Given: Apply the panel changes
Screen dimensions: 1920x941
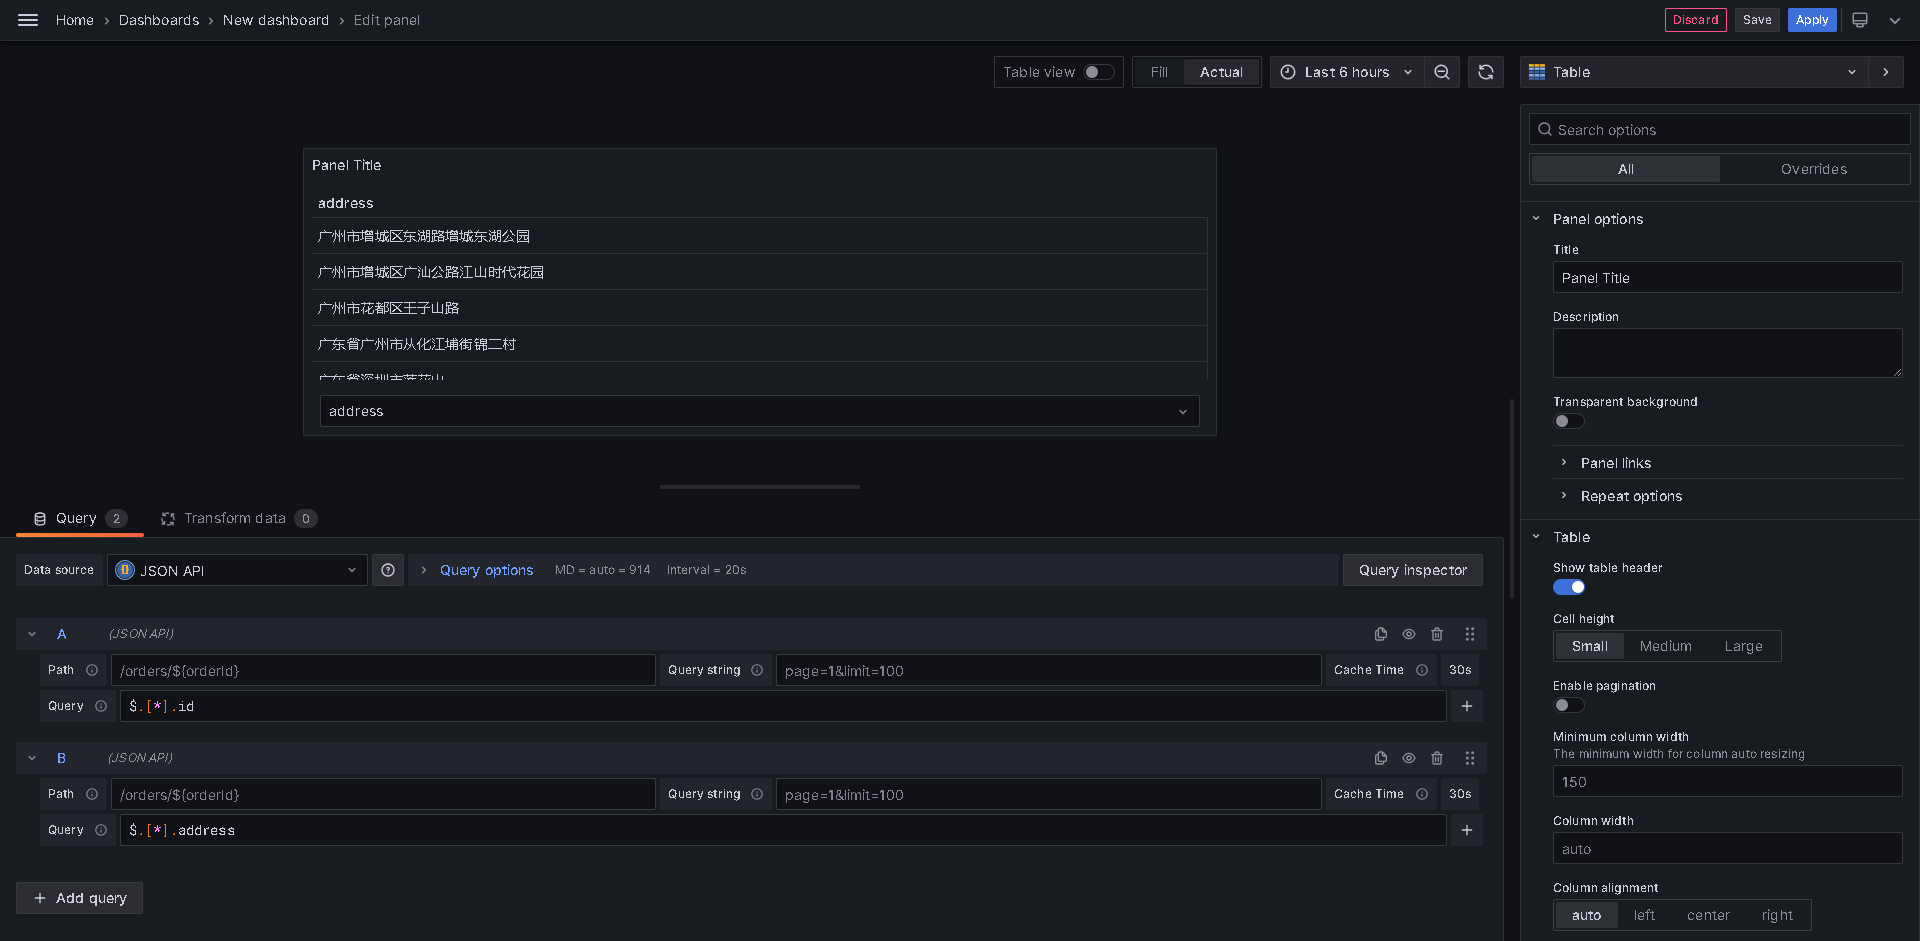Looking at the screenshot, I should point(1811,20).
